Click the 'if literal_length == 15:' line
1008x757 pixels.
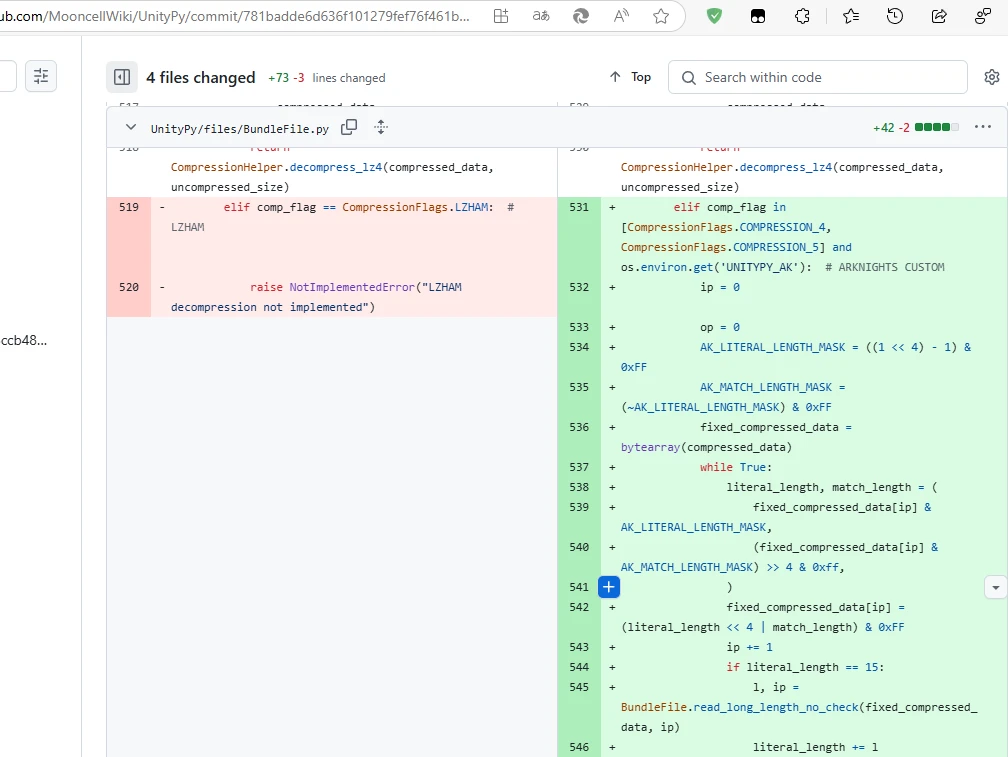point(805,667)
